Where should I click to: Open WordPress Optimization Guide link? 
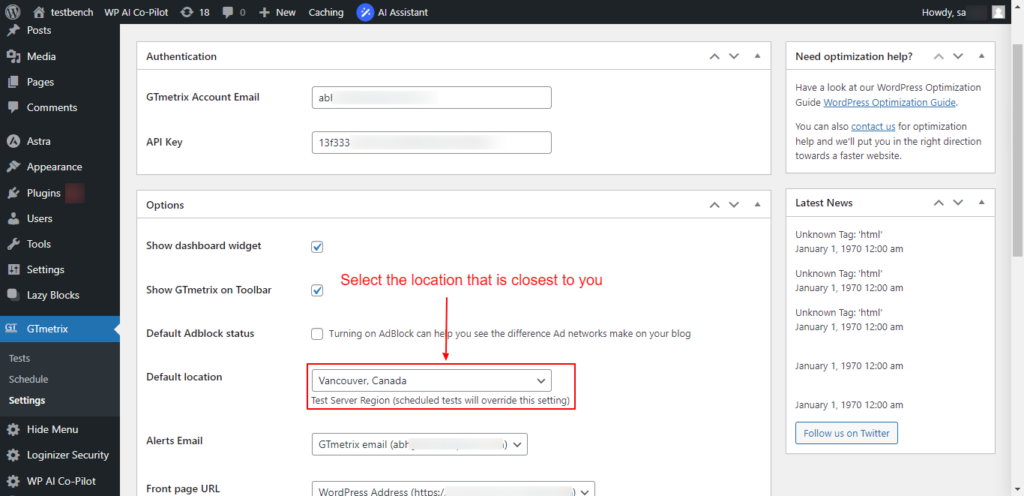[x=890, y=102]
